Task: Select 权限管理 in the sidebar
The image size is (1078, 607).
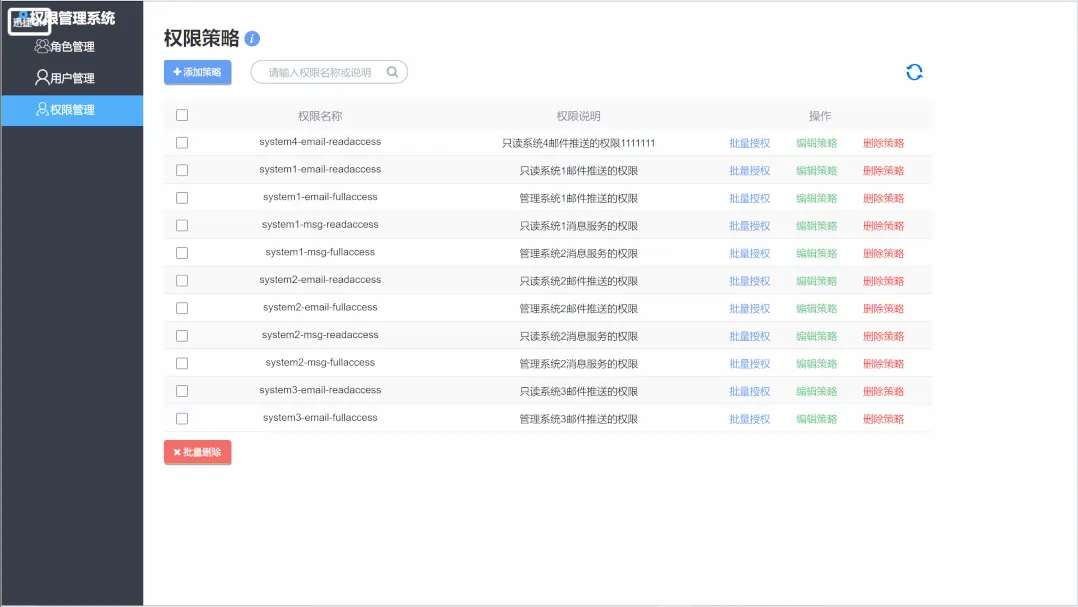Action: click(72, 110)
